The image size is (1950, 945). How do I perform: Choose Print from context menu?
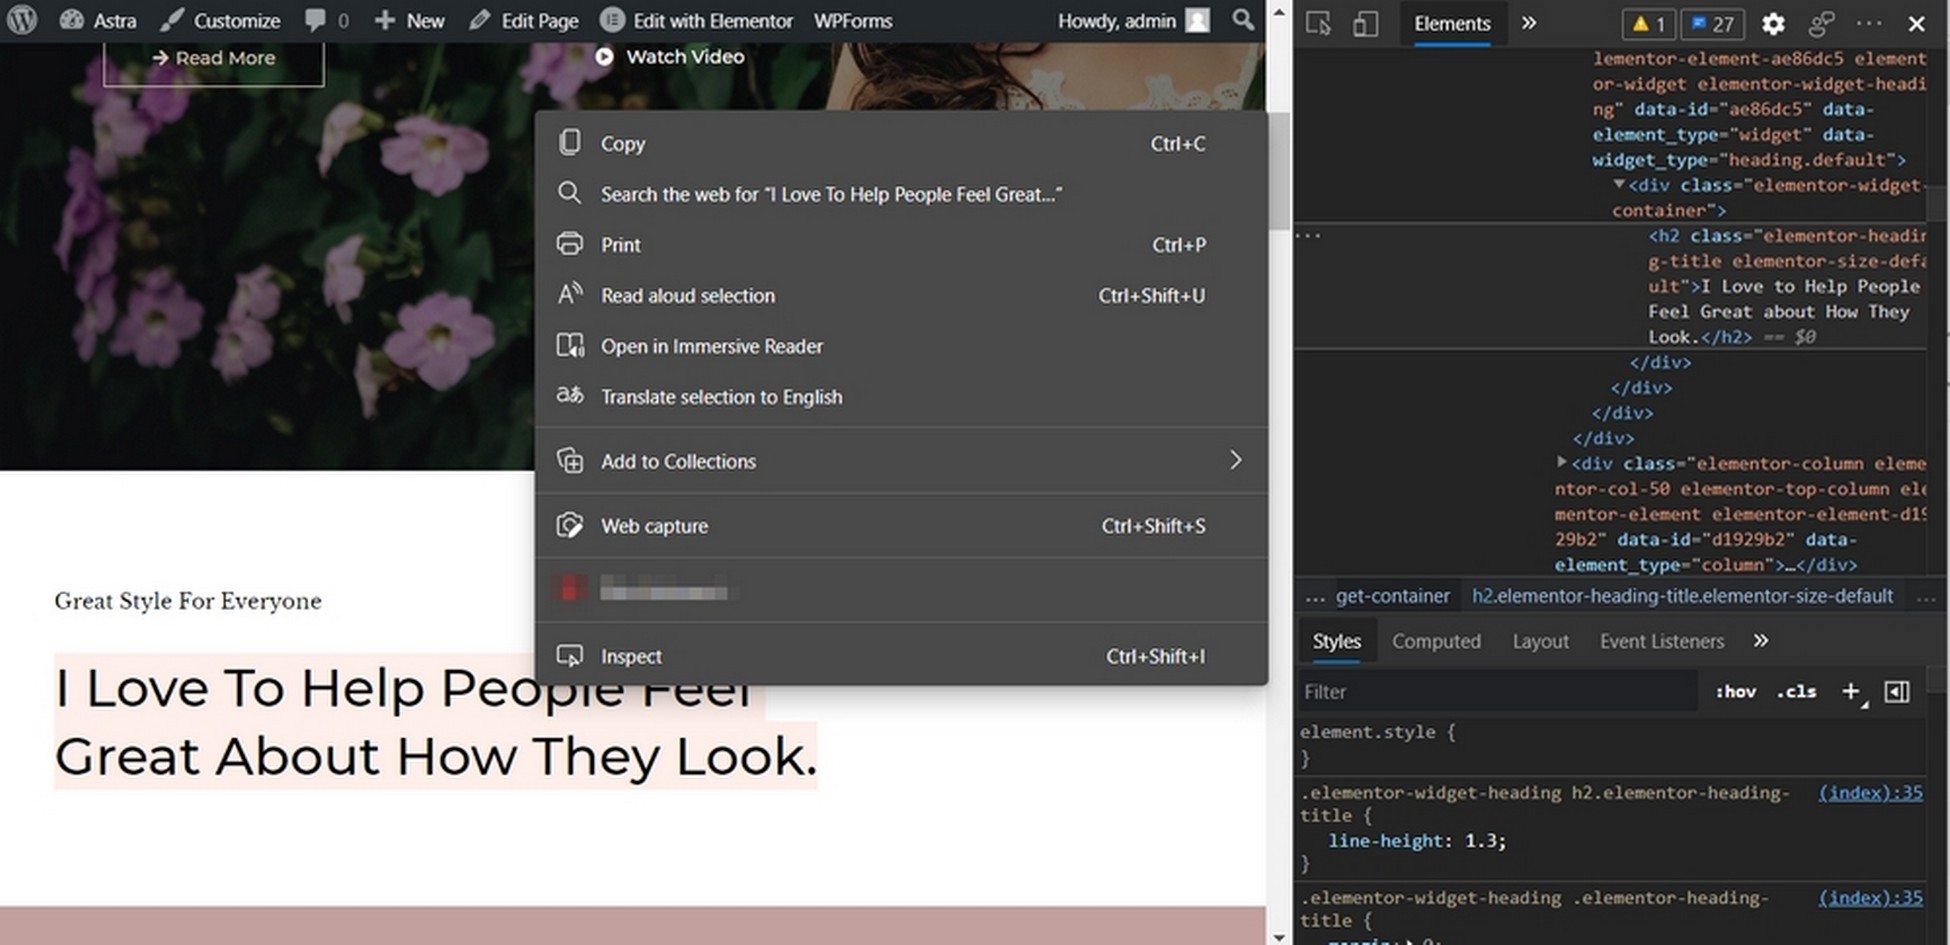902,245
